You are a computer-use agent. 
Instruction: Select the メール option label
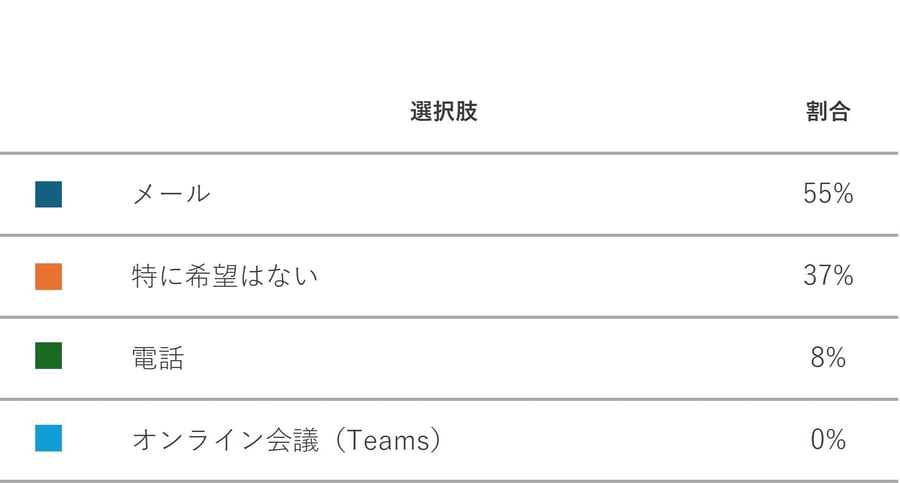click(x=171, y=194)
